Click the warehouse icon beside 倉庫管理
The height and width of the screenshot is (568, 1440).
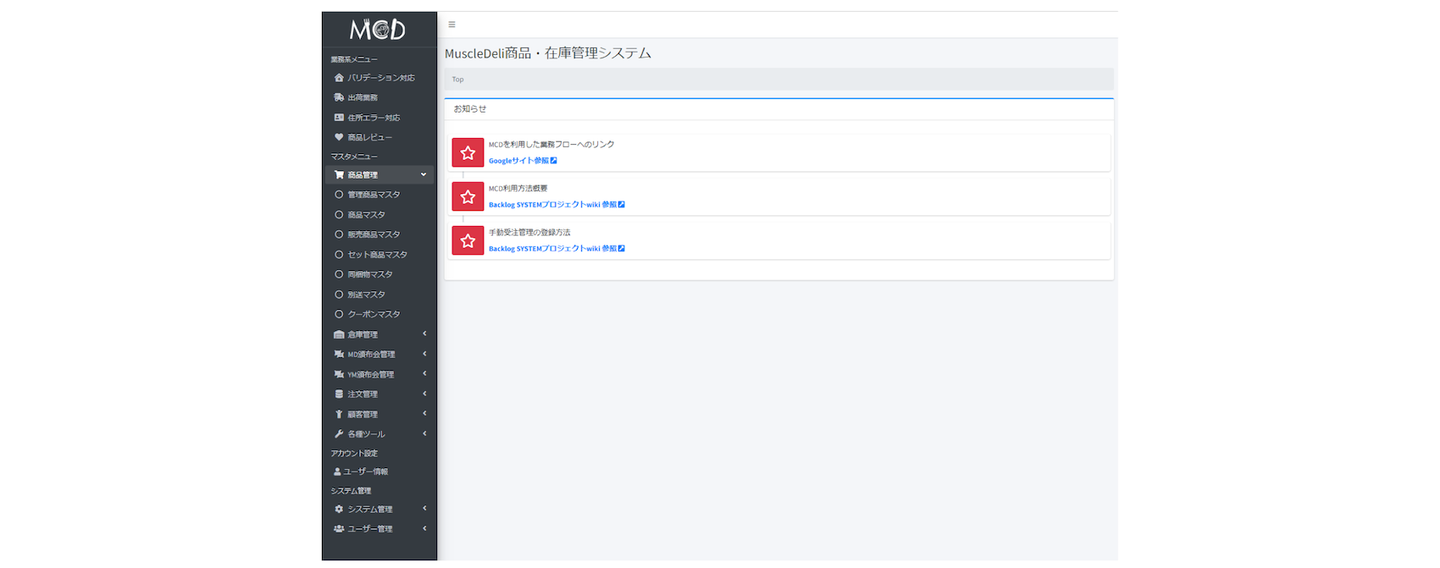point(339,335)
